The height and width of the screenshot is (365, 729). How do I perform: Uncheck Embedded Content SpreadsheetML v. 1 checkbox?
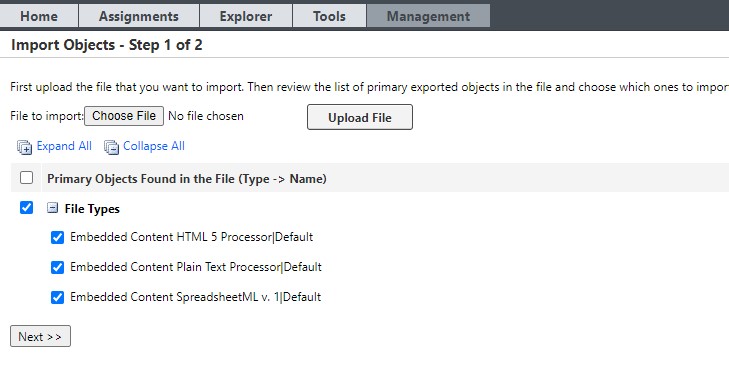point(57,297)
